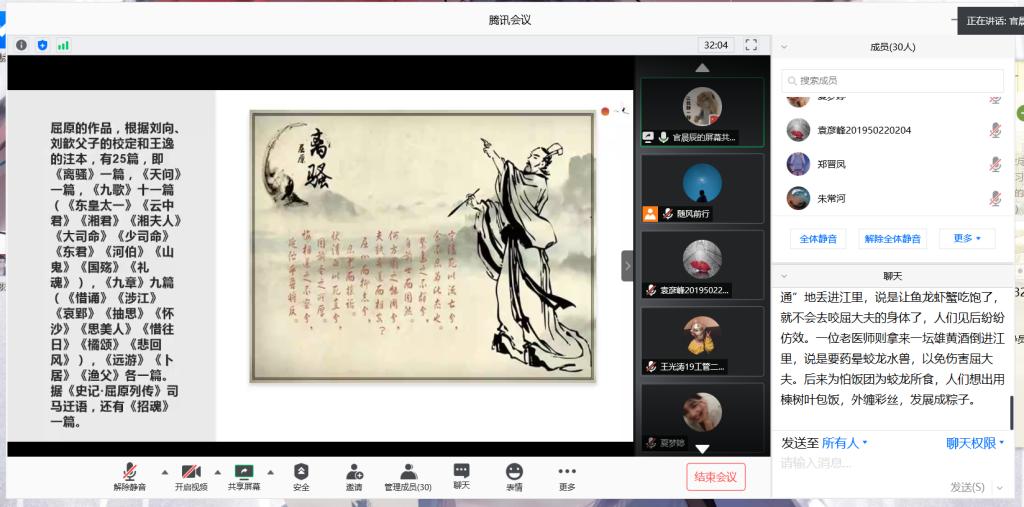Click the muted mic icon on 随风前行 tile
The width and height of the screenshot is (1024, 507).
pos(667,214)
